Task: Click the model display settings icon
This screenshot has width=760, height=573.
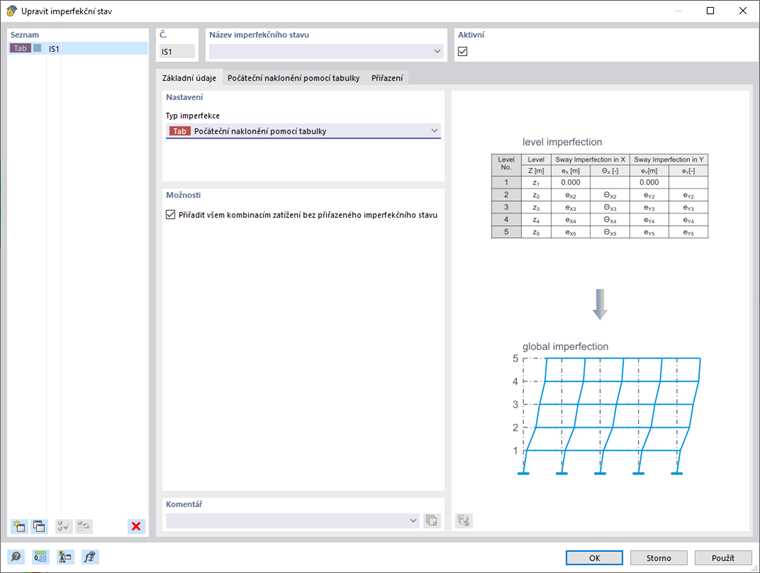Action: [65, 557]
